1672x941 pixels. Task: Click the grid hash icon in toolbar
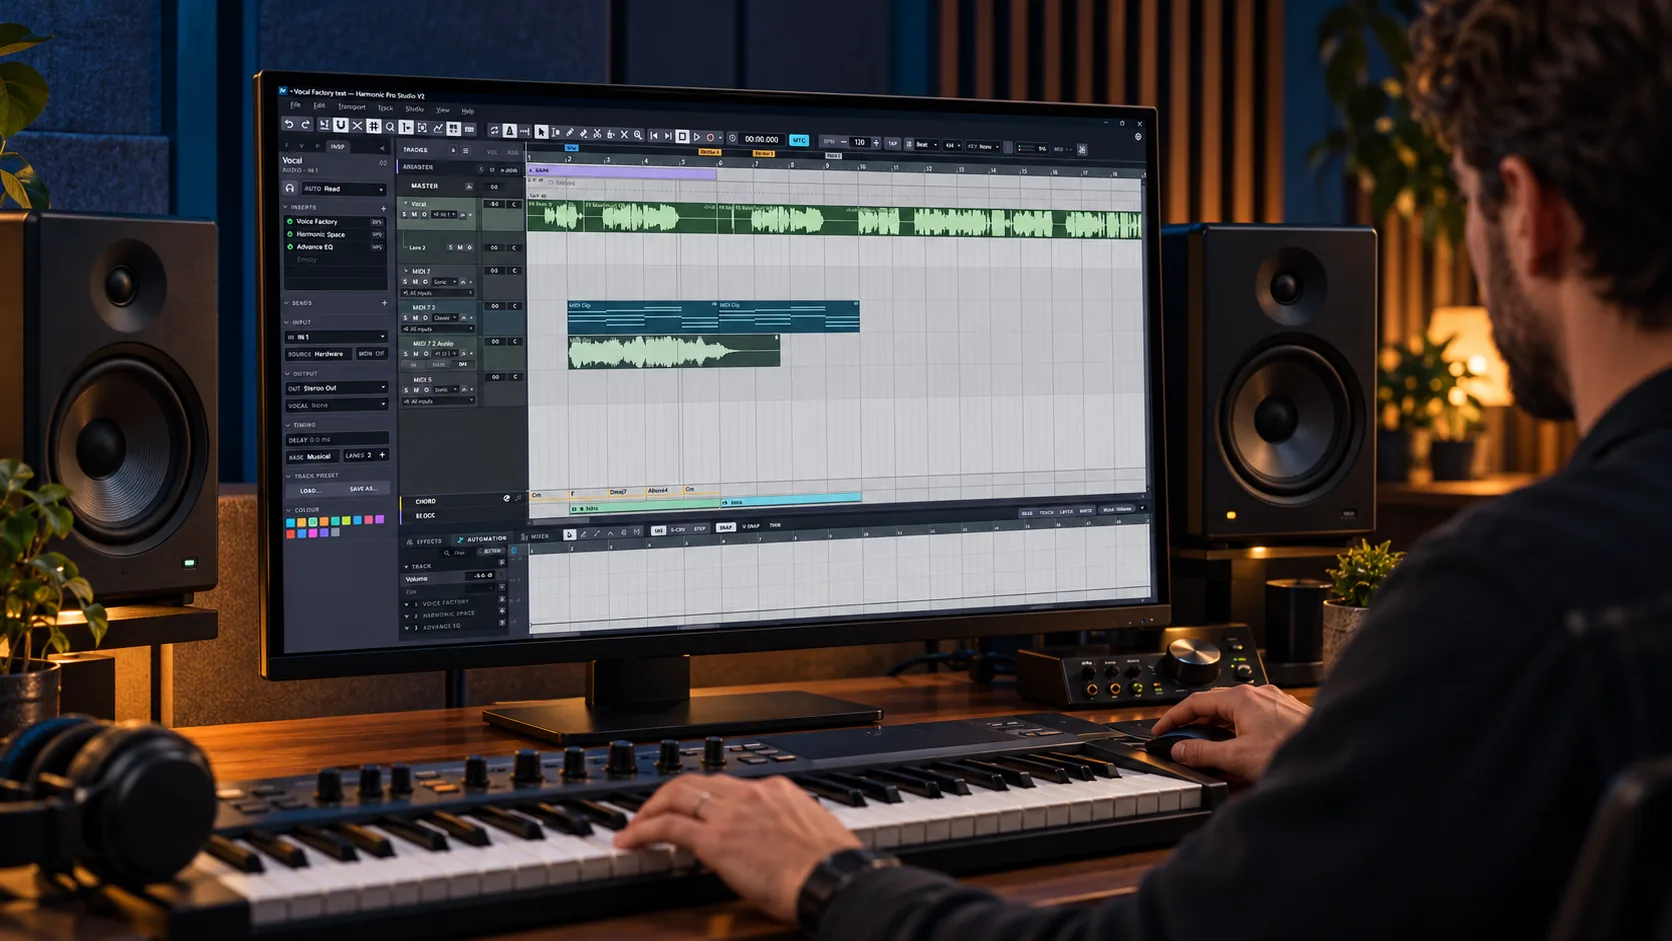point(374,126)
